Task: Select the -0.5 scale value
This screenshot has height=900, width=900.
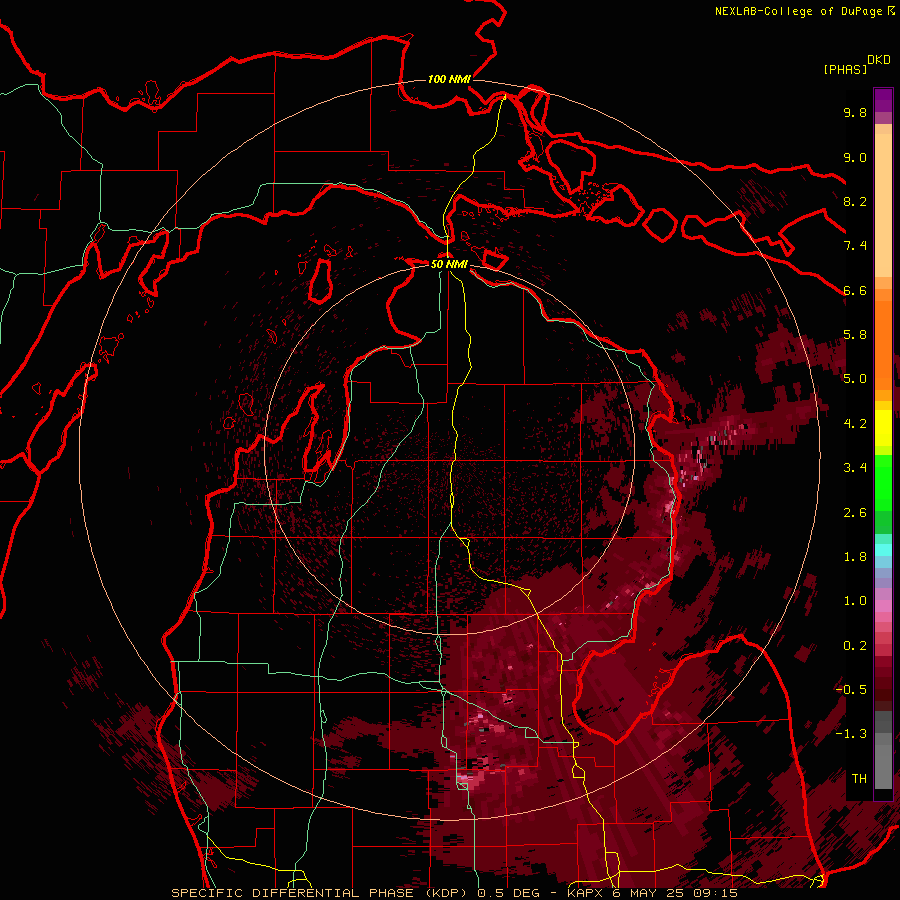Action: coord(851,690)
